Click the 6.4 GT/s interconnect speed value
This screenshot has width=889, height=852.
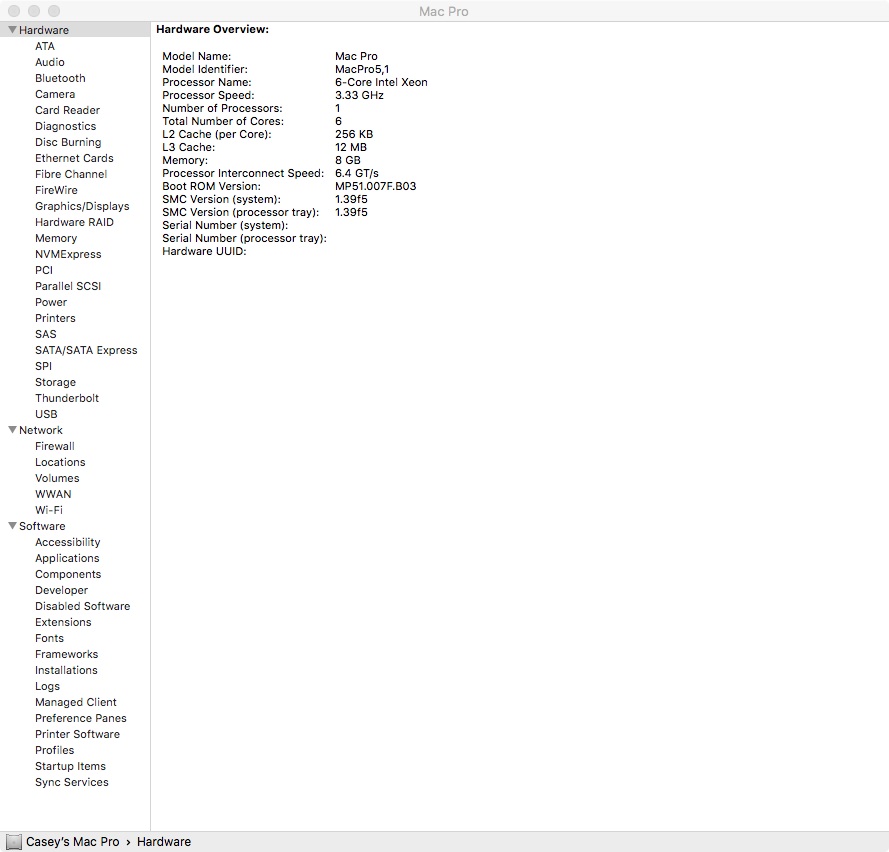[x=357, y=173]
